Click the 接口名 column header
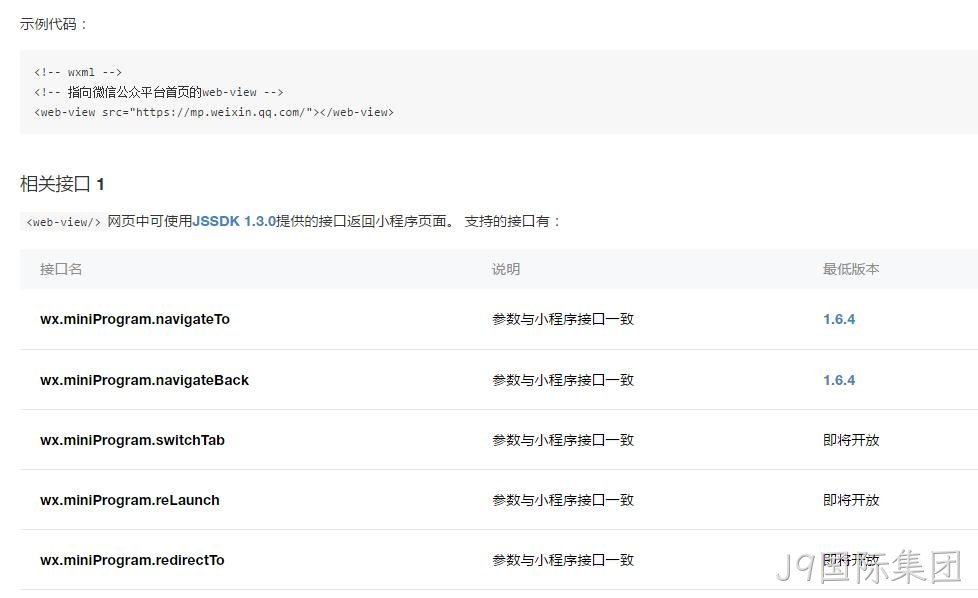This screenshot has width=978, height=598. 61,269
